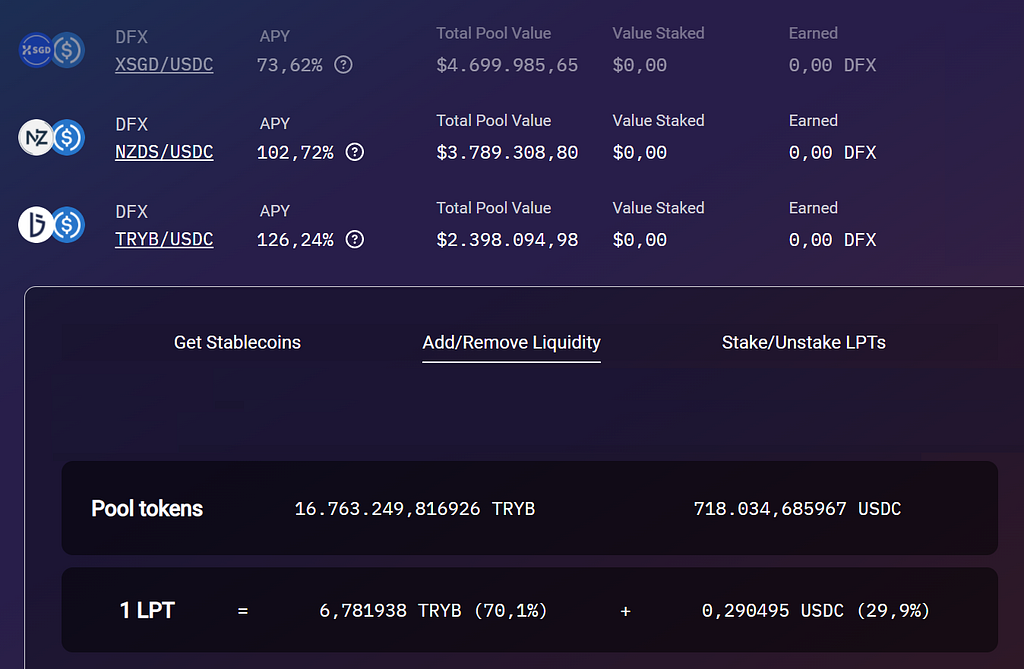Open the XSGD/USDC pool link
This screenshot has width=1024, height=669.
point(164,65)
